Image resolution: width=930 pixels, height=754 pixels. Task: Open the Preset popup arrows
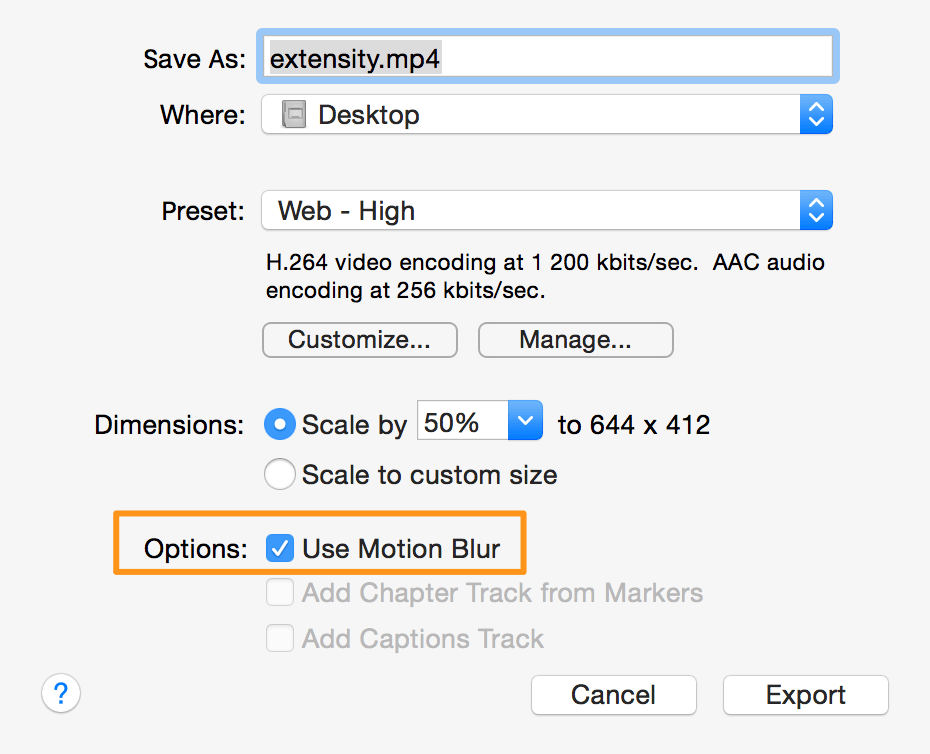tap(816, 211)
